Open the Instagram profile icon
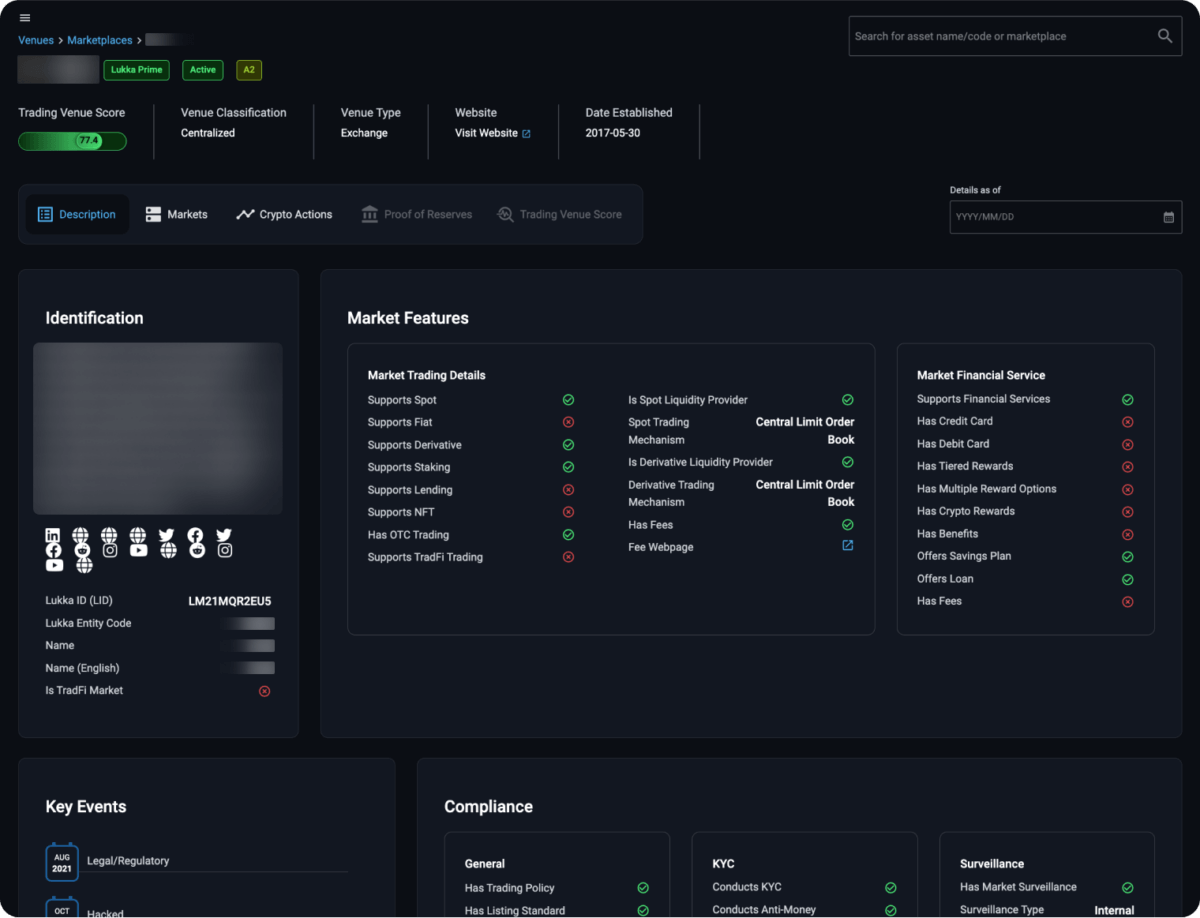This screenshot has width=1200, height=918. click(x=109, y=550)
